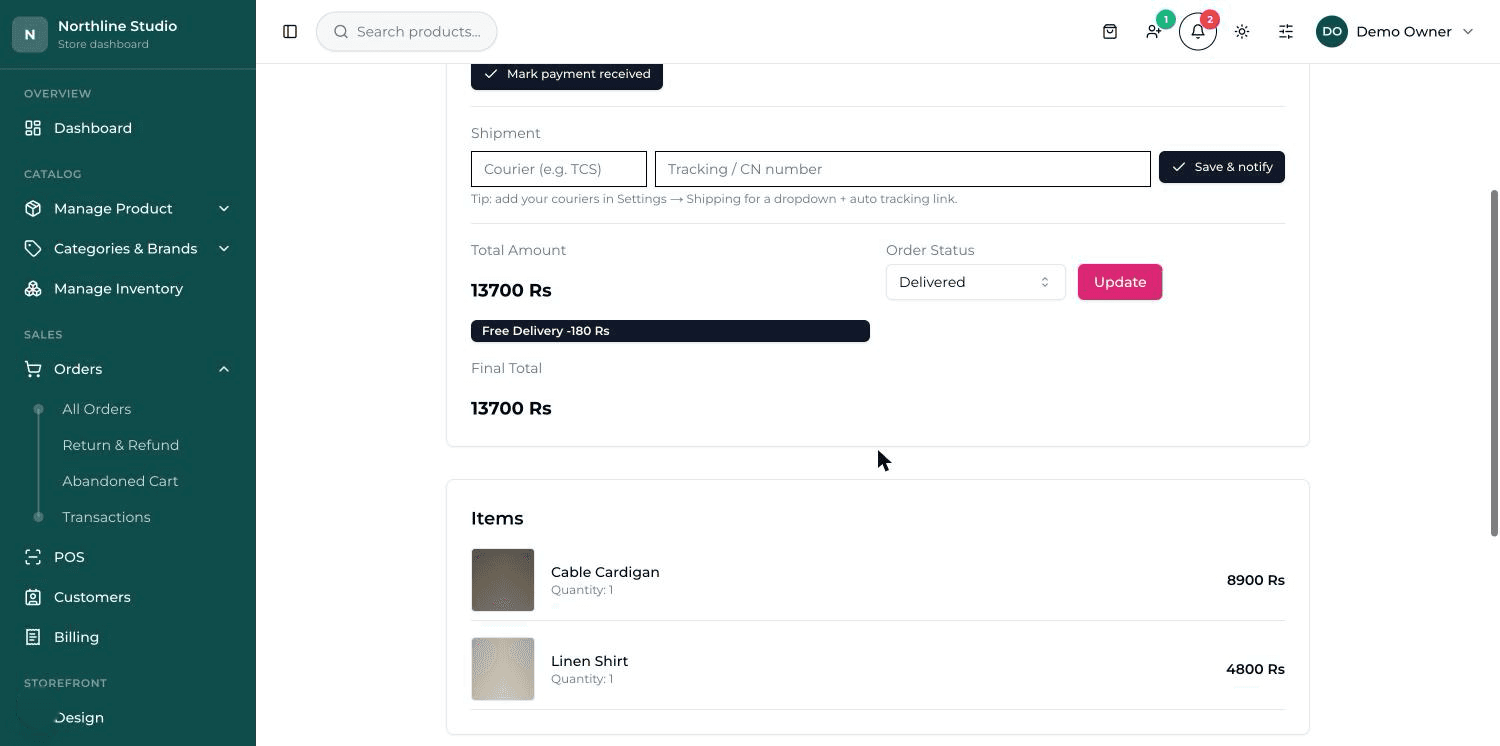Click the Cable Cardigan thumbnail

503,580
